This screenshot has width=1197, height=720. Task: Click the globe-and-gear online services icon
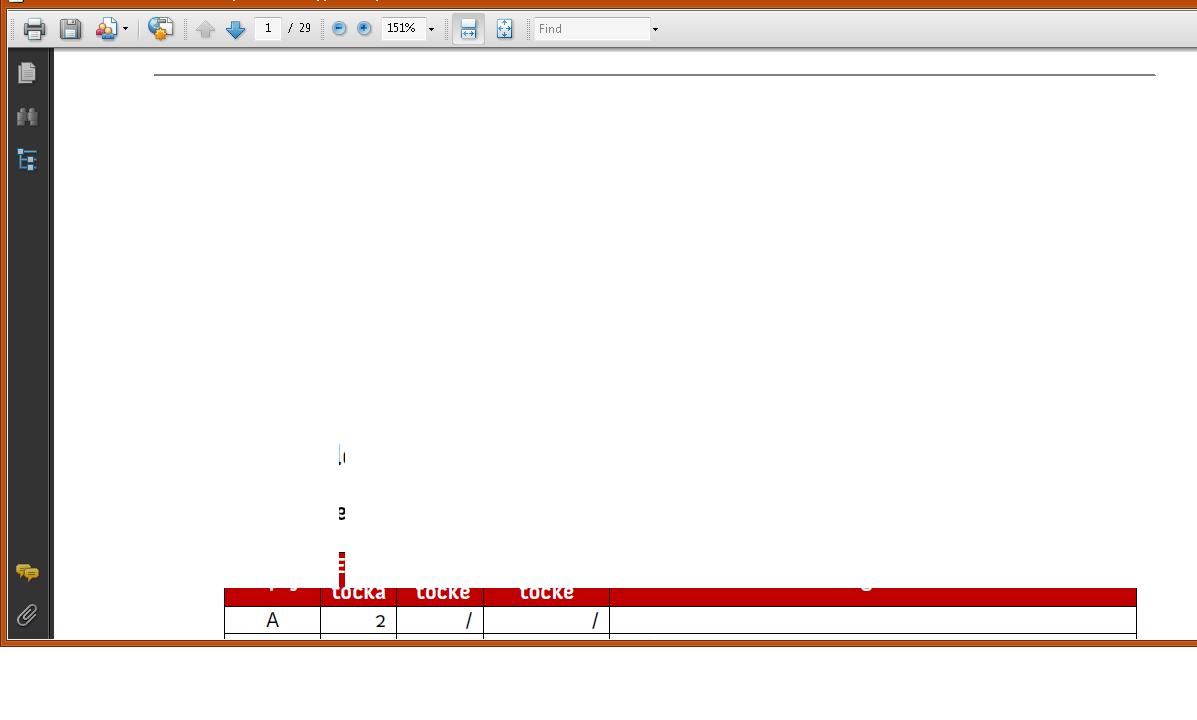tap(160, 29)
